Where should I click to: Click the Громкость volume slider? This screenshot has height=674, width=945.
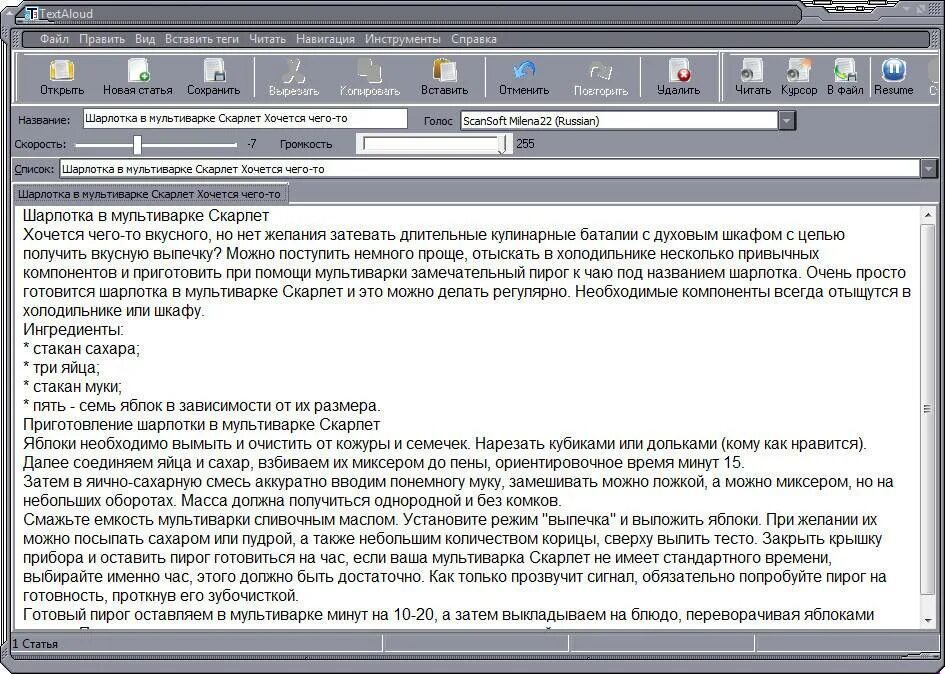click(x=434, y=144)
